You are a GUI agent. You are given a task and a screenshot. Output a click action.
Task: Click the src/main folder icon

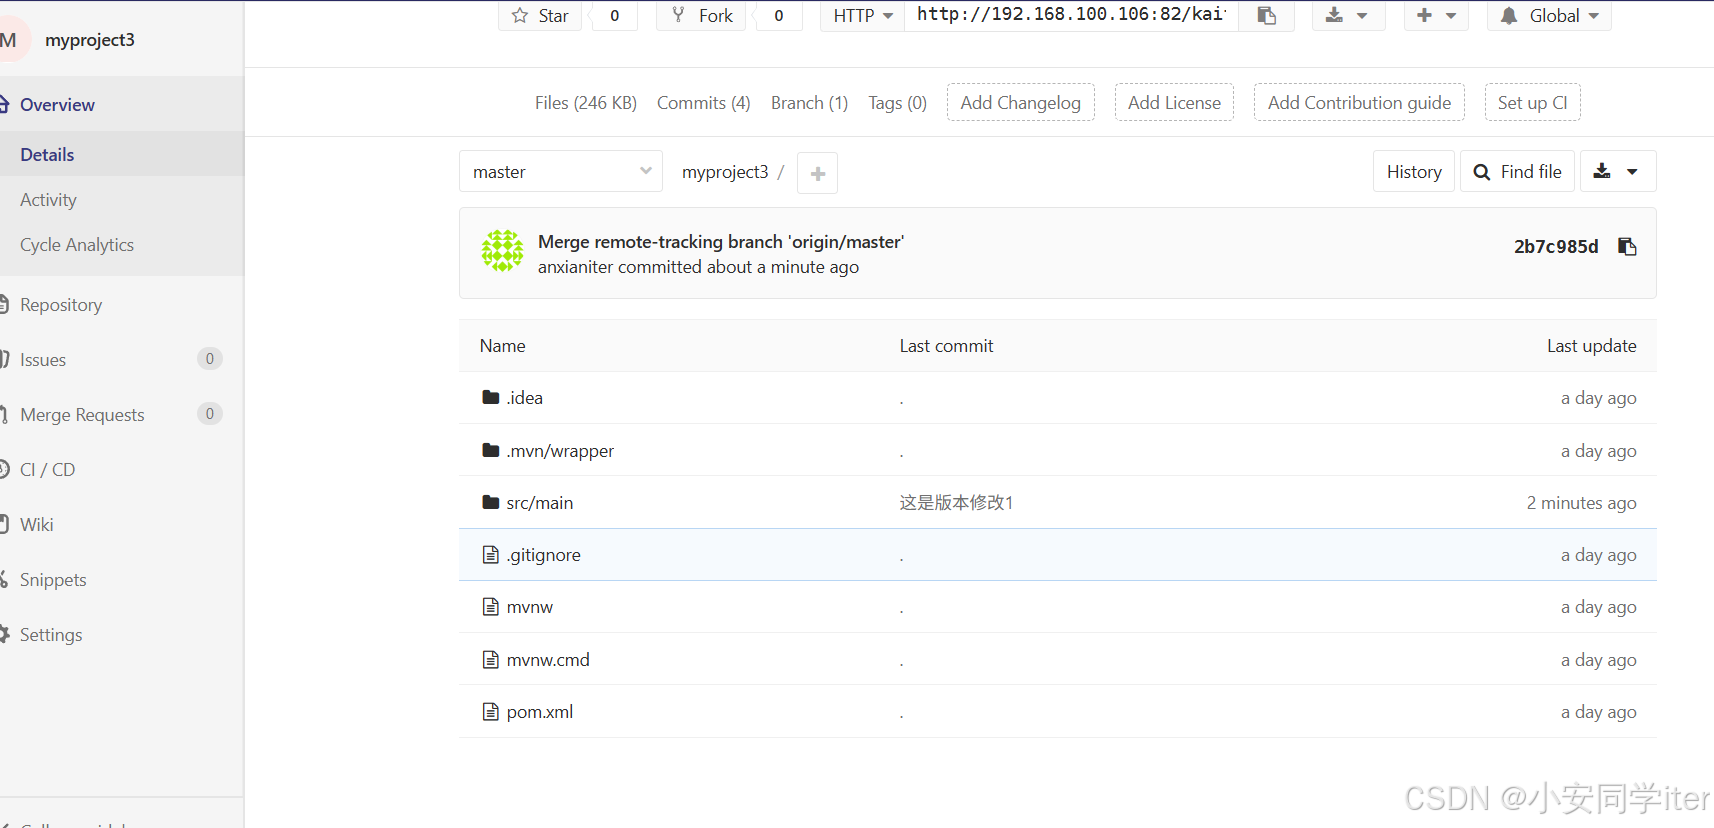pyautogui.click(x=490, y=503)
